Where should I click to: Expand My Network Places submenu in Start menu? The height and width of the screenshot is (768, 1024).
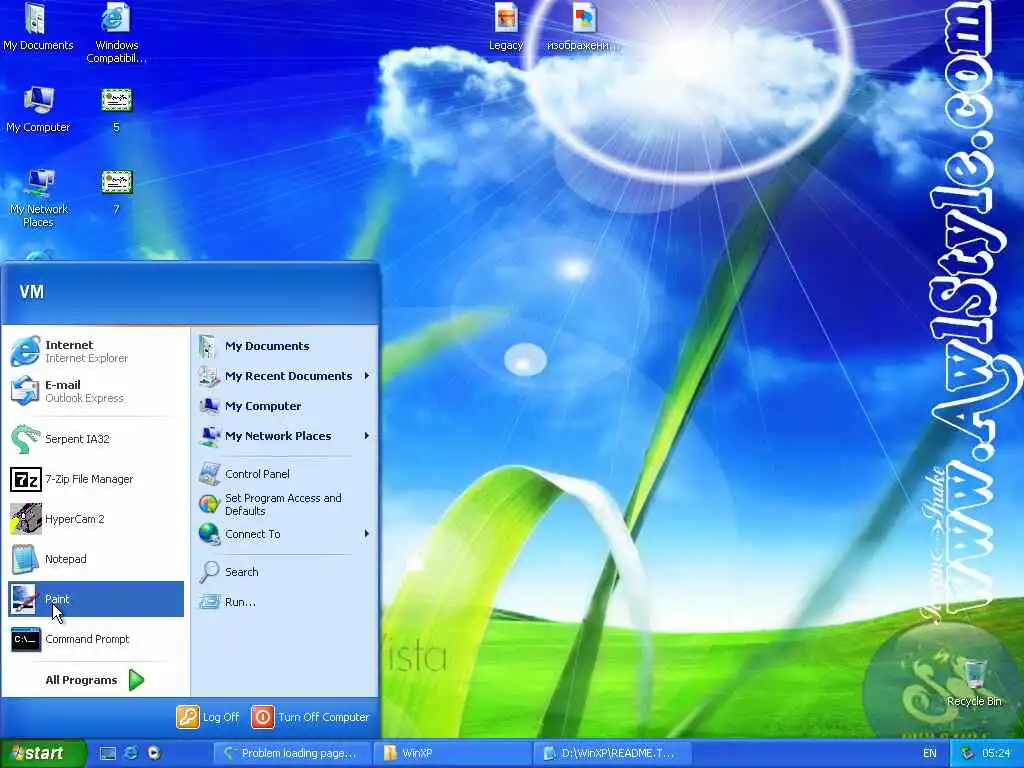click(x=285, y=436)
